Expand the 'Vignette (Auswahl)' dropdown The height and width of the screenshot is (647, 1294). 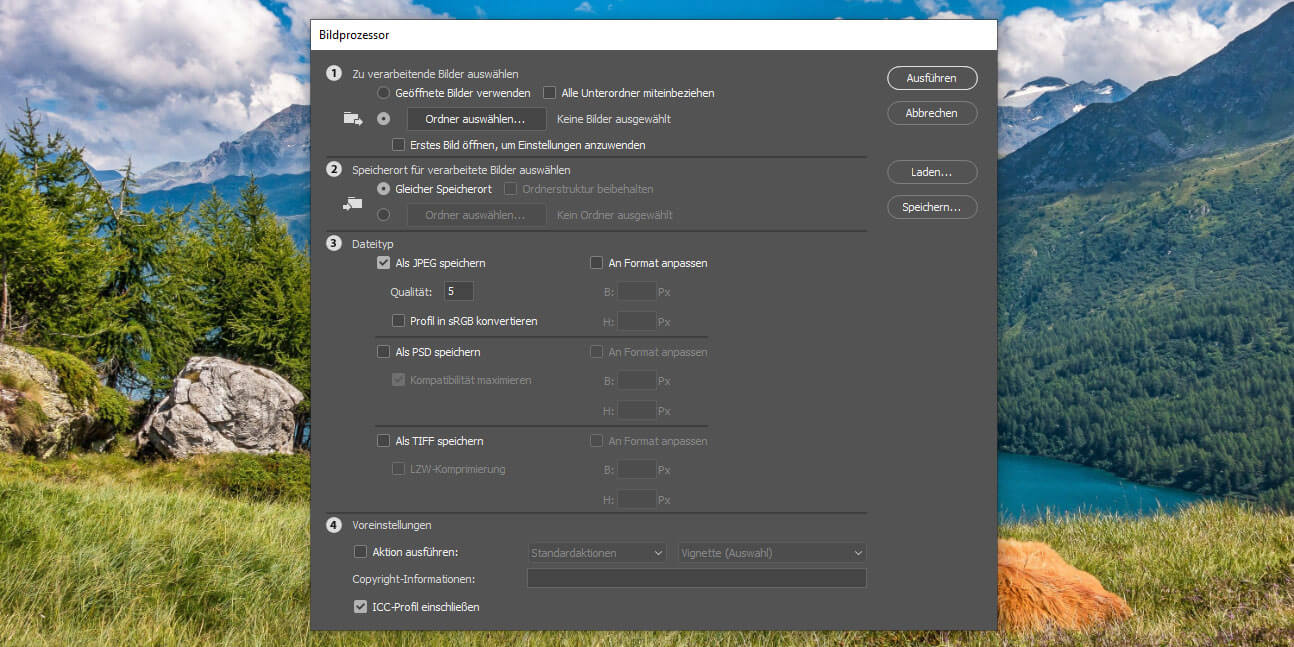pyautogui.click(x=772, y=552)
